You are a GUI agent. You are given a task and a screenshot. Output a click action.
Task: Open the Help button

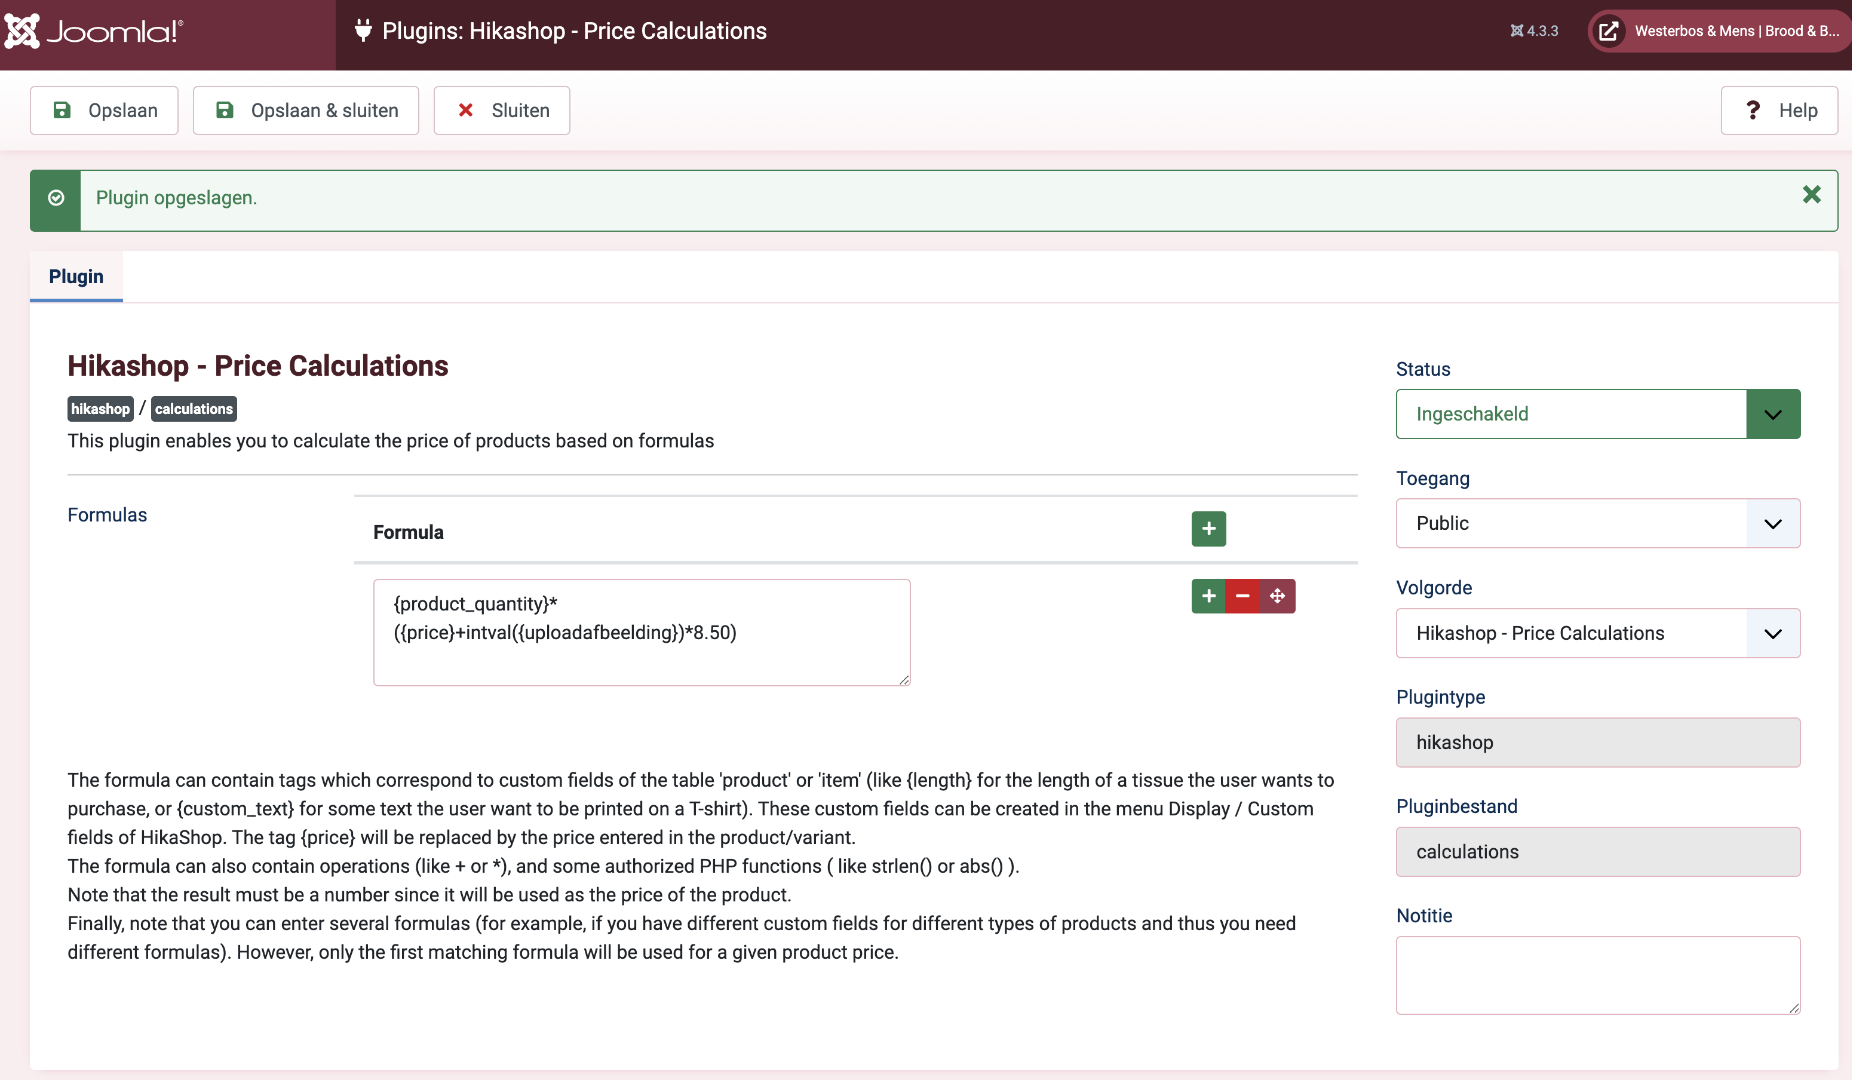point(1779,110)
